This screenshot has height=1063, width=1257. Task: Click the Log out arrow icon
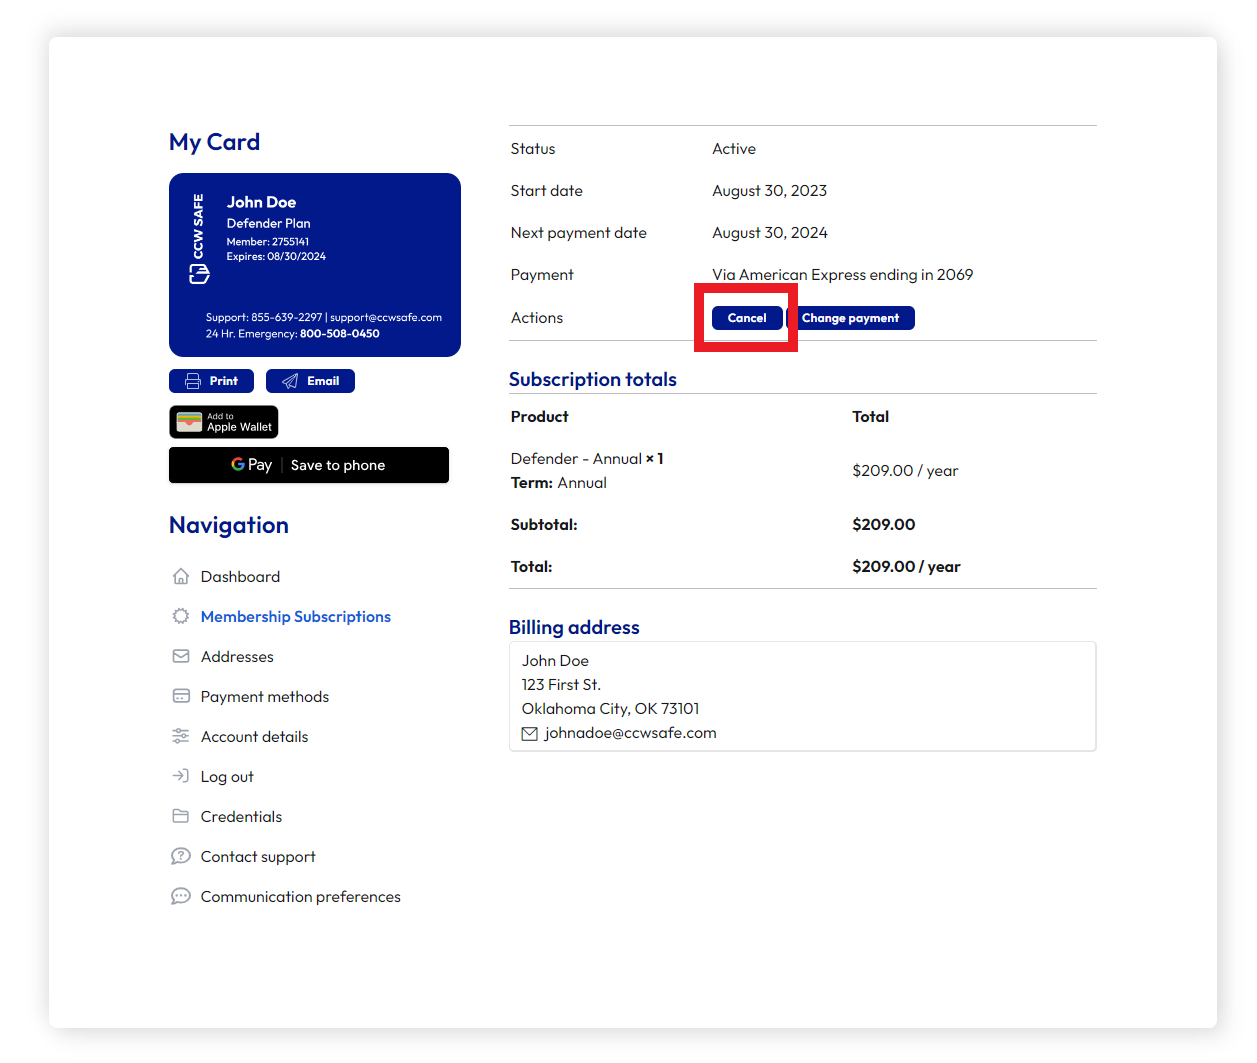click(181, 776)
